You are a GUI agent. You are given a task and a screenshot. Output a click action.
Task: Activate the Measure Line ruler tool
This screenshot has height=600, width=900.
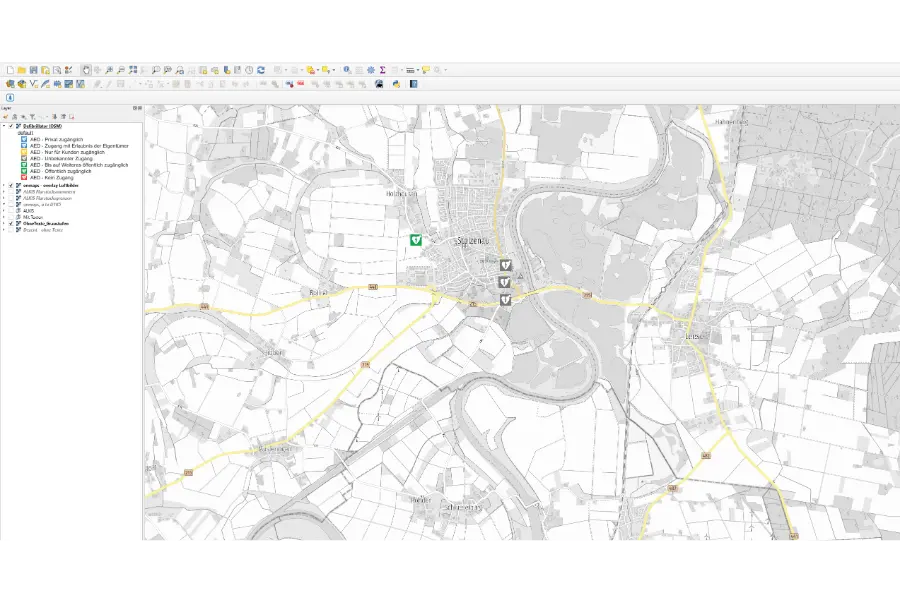[x=410, y=70]
